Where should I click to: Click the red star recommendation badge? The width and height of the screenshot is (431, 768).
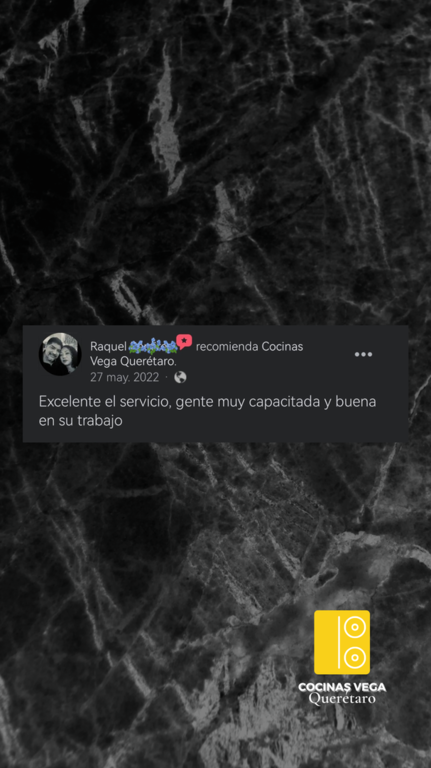[184, 341]
